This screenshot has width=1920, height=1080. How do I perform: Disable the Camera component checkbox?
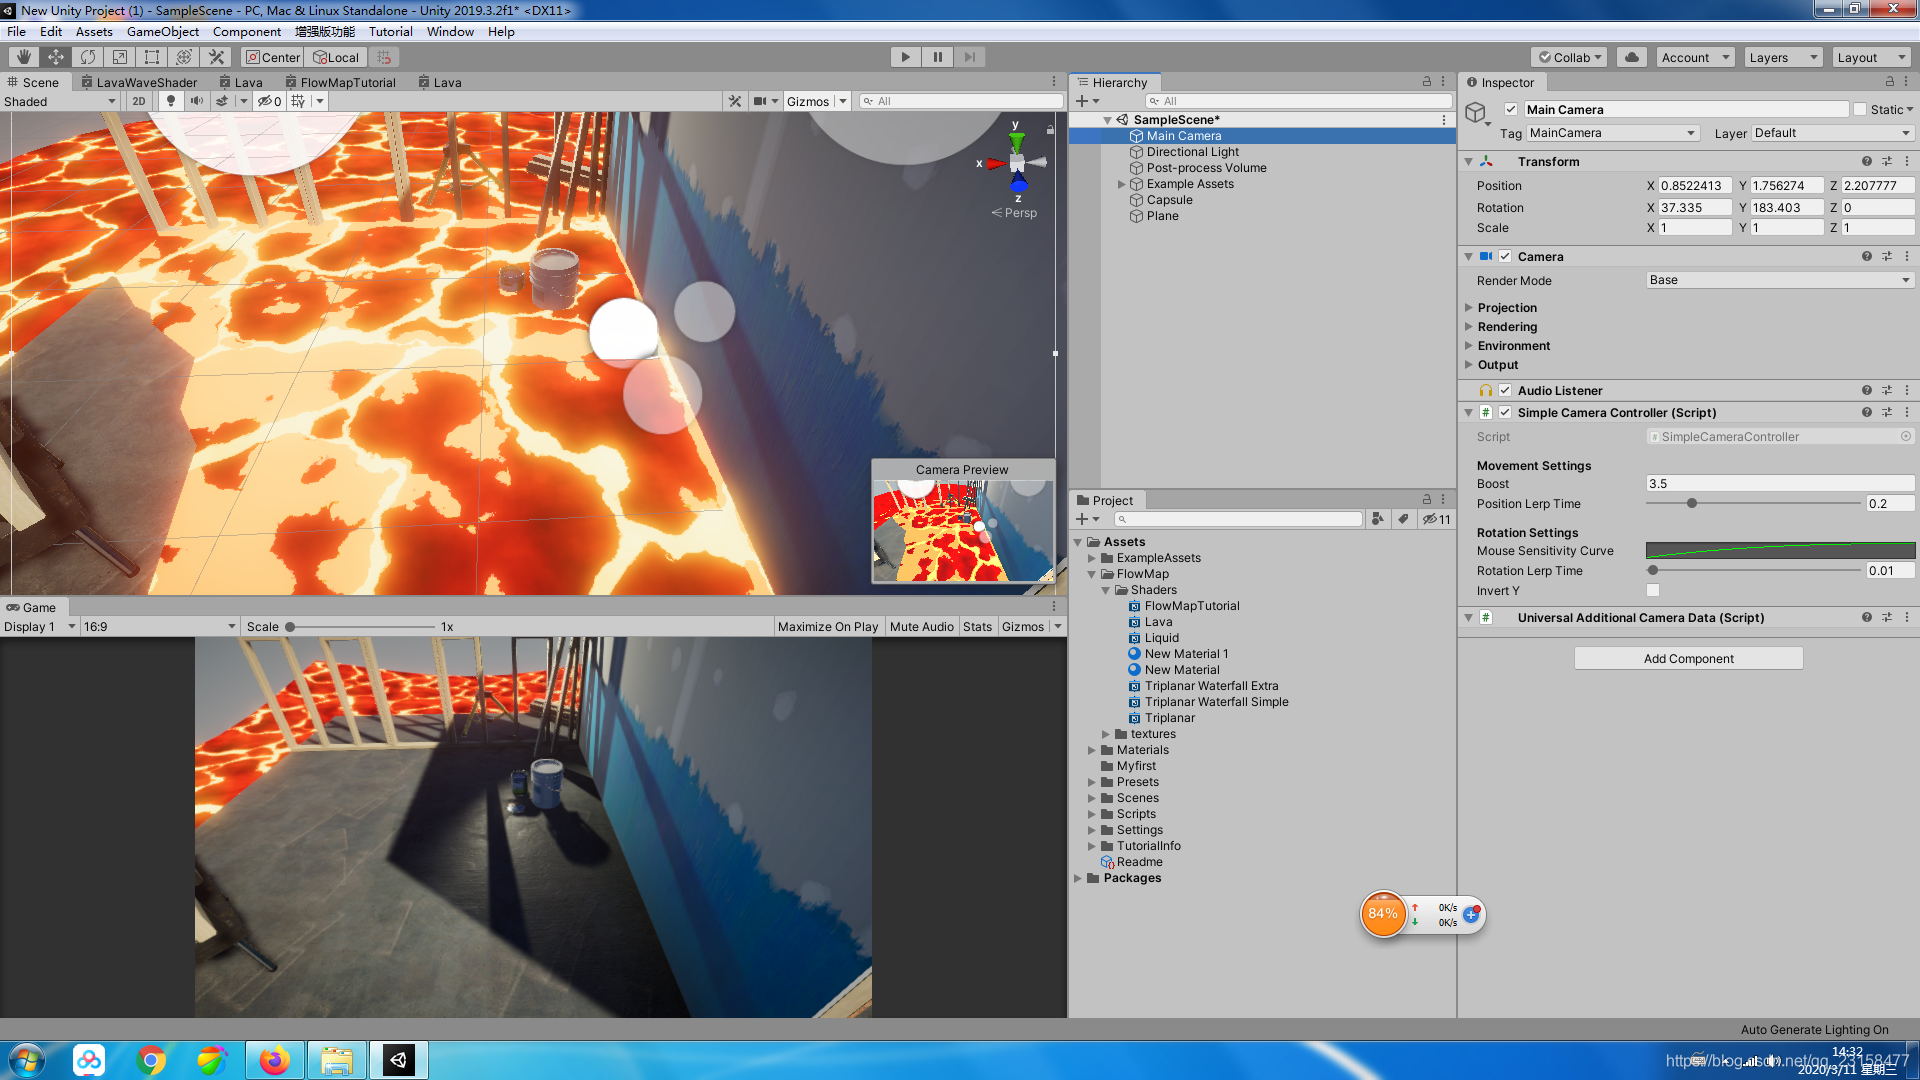click(1505, 256)
